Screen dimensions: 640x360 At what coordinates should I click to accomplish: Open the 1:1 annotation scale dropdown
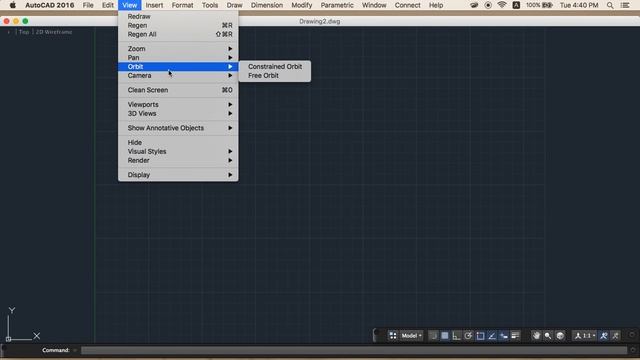pos(584,336)
